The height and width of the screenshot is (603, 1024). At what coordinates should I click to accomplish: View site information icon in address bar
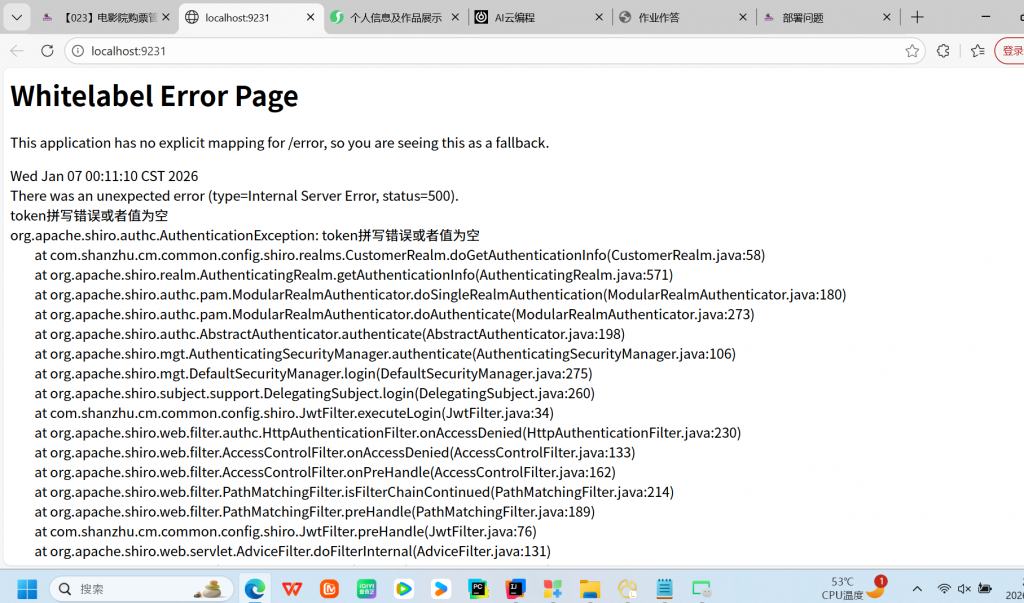[x=78, y=51]
